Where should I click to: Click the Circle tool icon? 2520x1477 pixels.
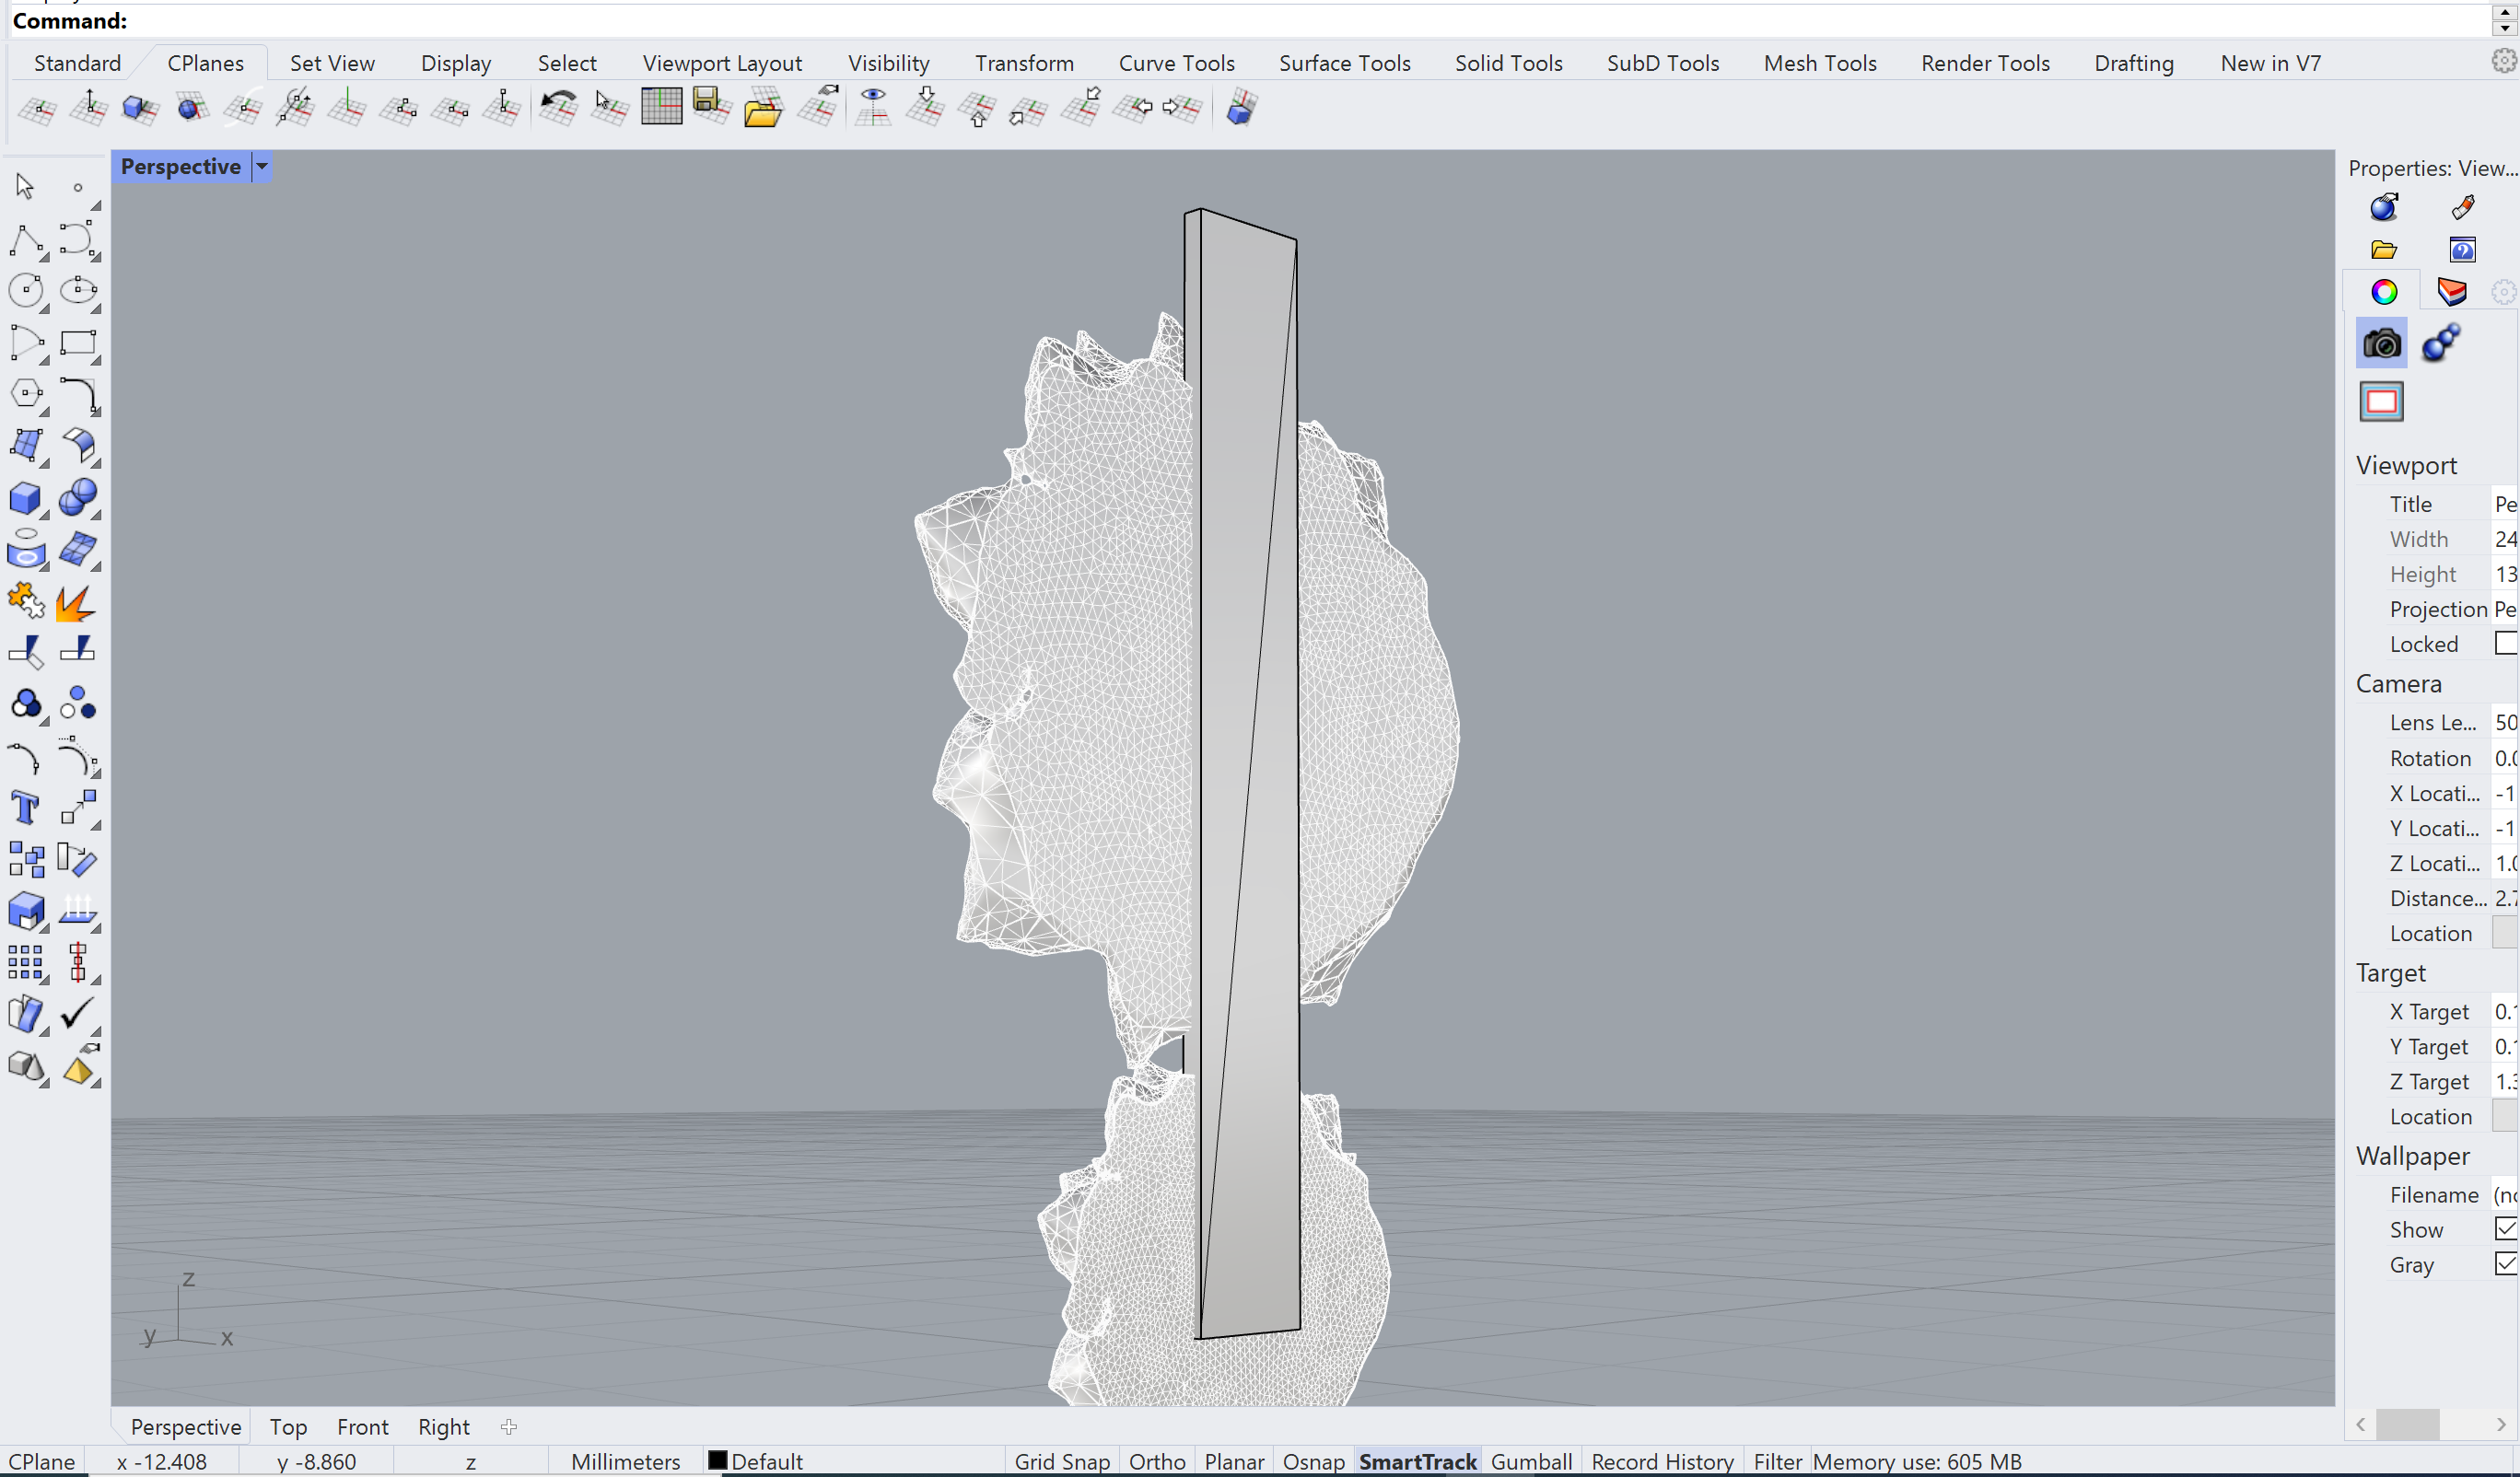coord(25,291)
